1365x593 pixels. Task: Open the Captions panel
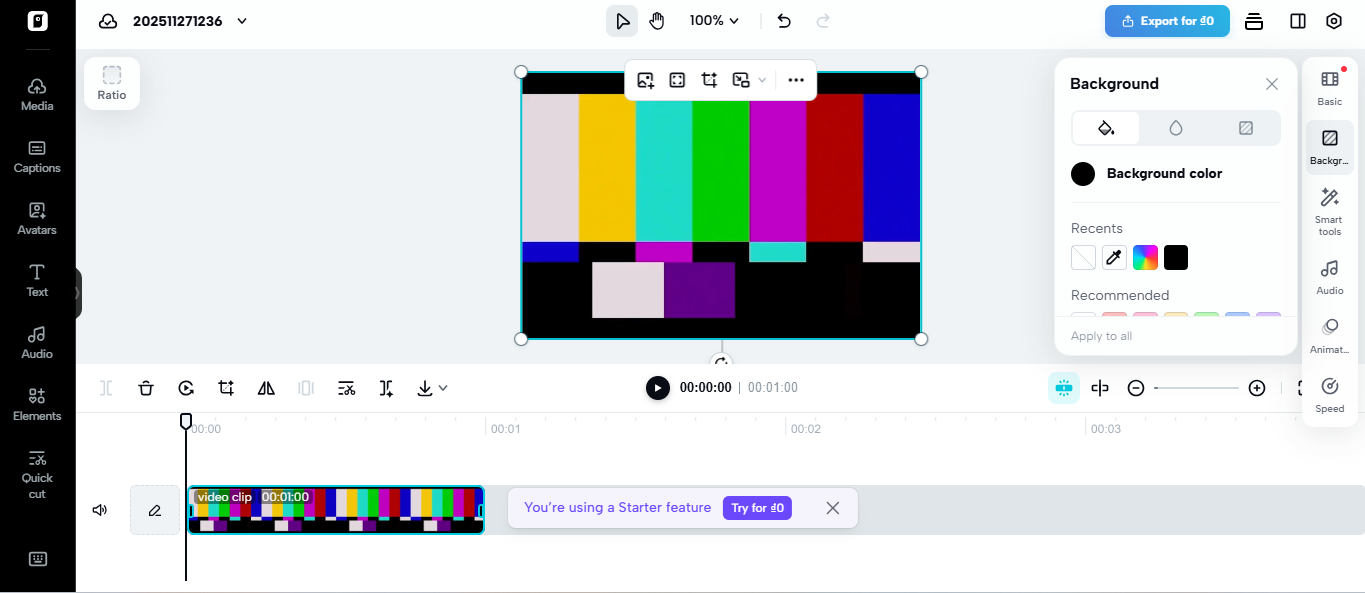coord(37,156)
